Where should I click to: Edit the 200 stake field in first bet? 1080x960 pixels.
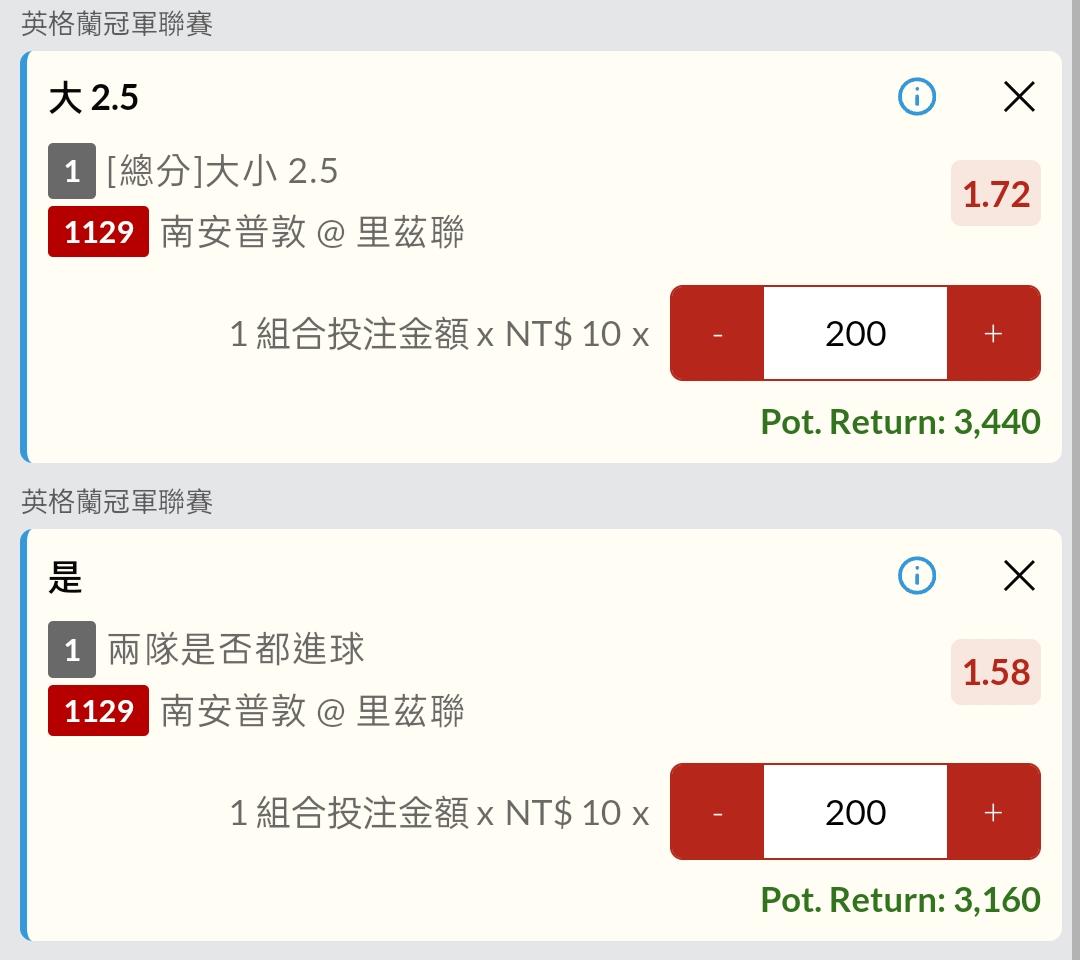pos(855,333)
